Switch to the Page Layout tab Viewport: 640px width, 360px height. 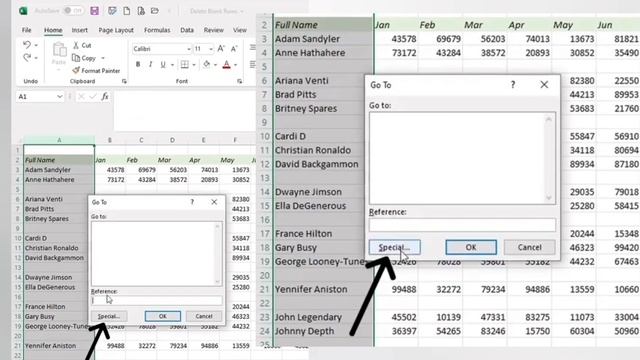tap(116, 30)
